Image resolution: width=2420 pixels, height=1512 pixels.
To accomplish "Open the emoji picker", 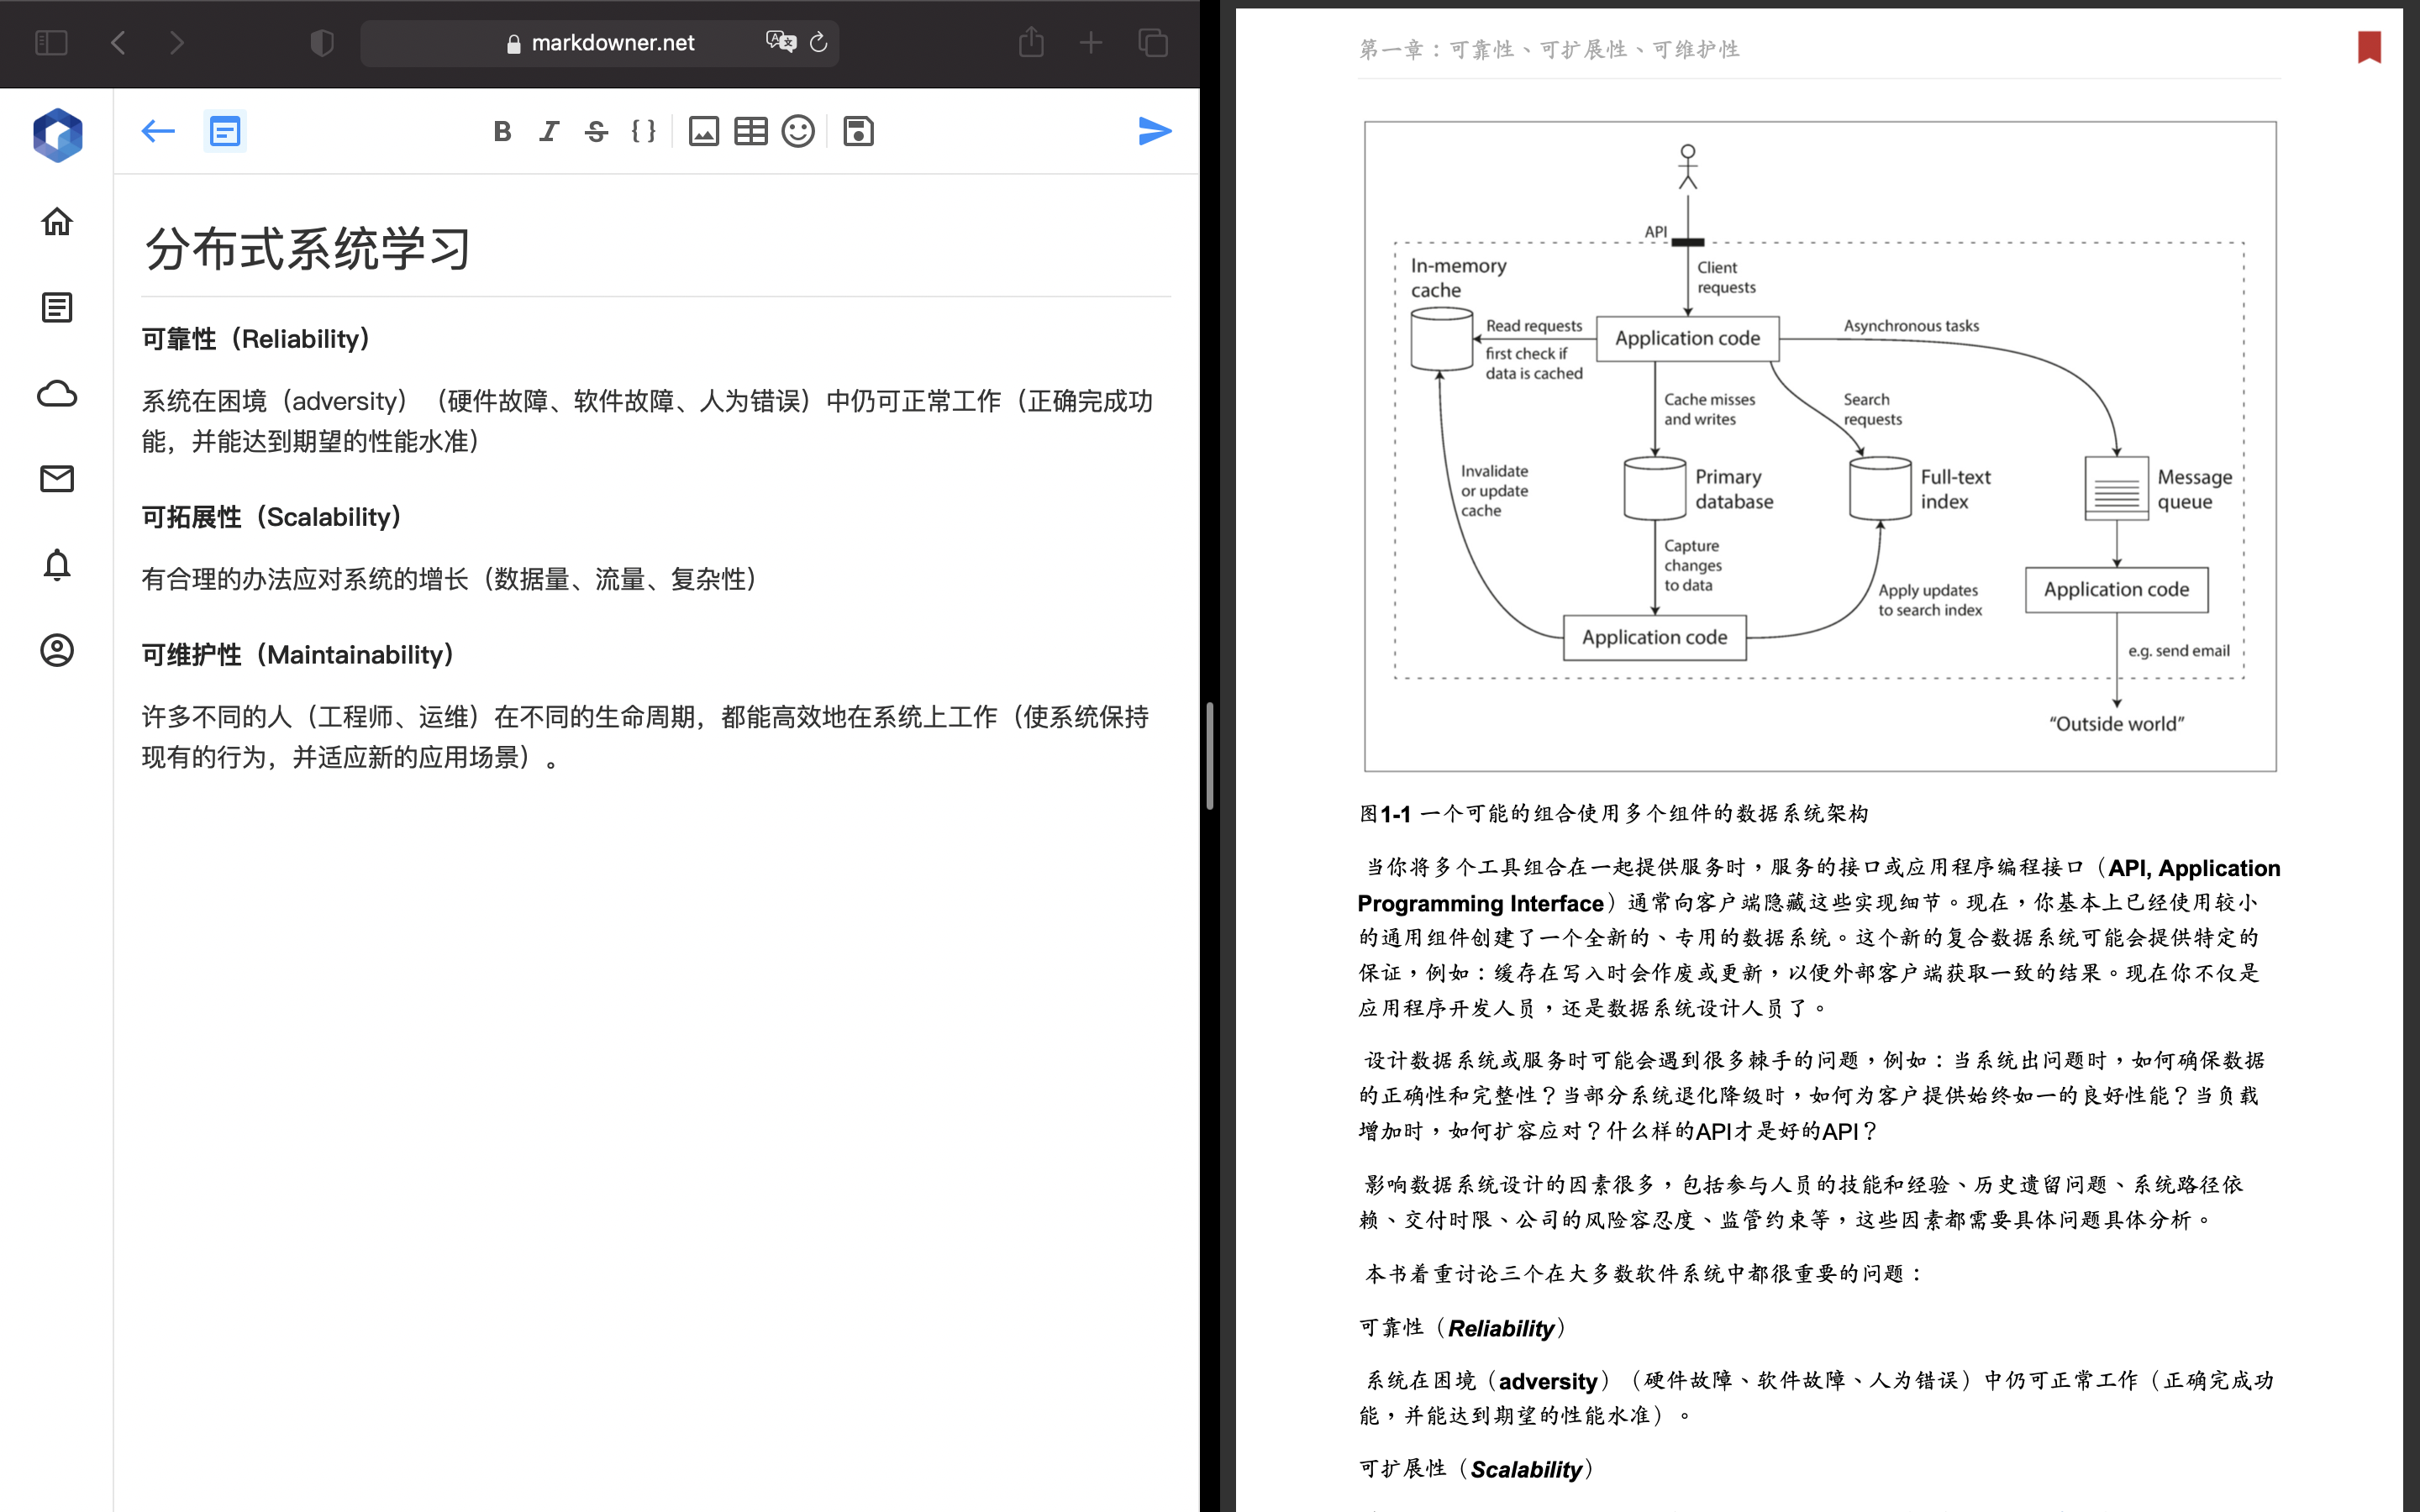I will [797, 131].
